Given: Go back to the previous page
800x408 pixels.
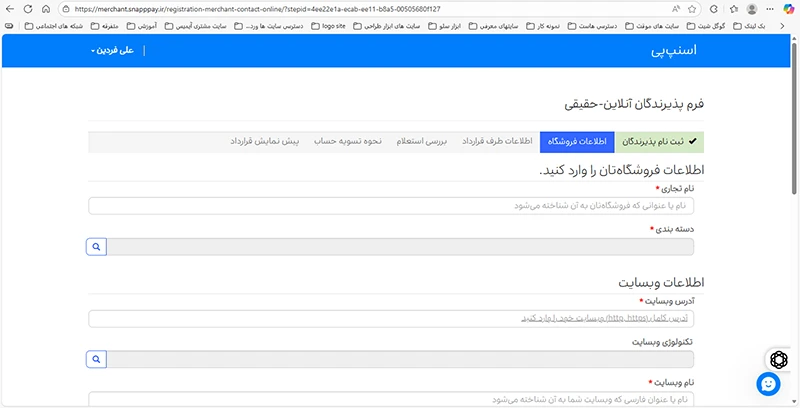Looking at the screenshot, I should [10, 9].
